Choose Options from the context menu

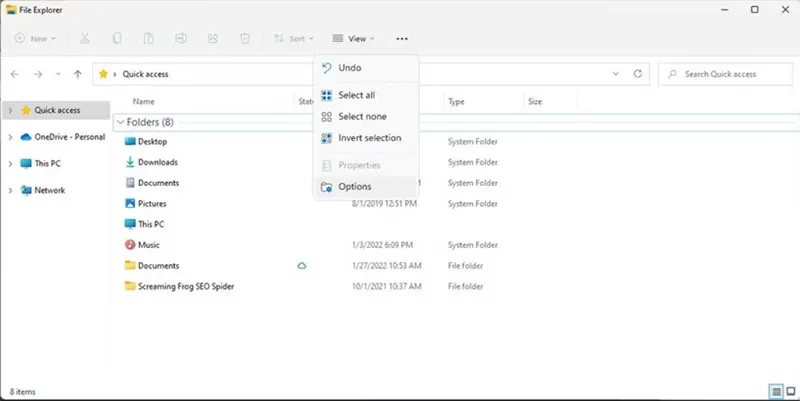[354, 187]
